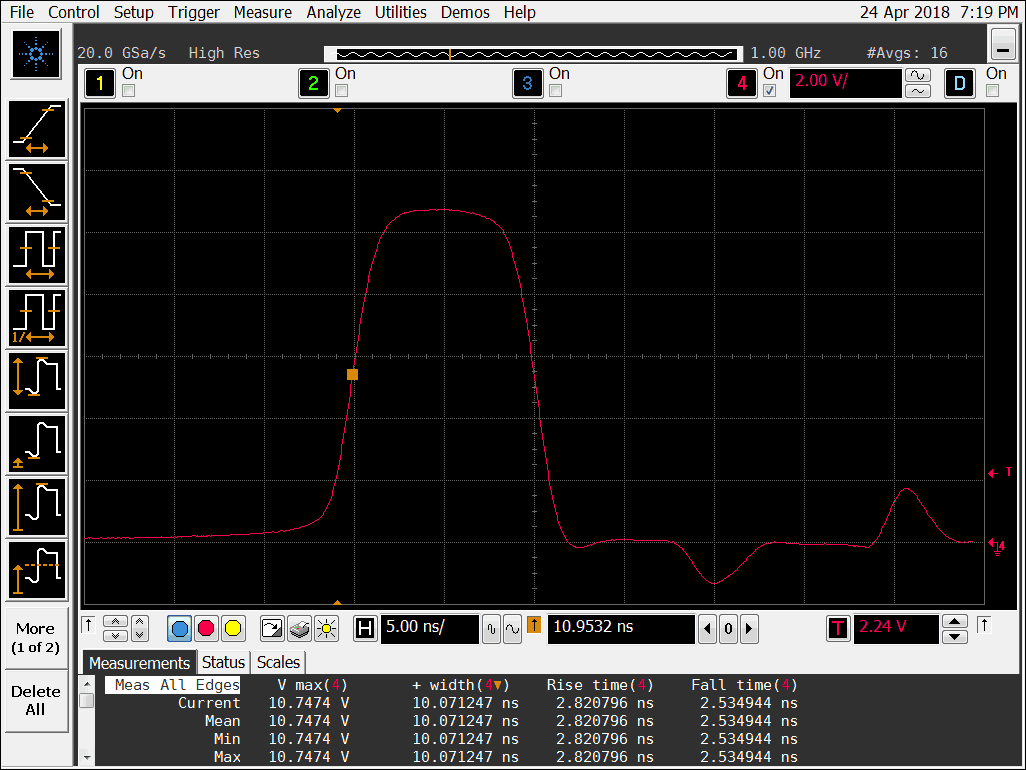The image size is (1026, 770).
Task: Open the File menu
Action: [x=21, y=12]
